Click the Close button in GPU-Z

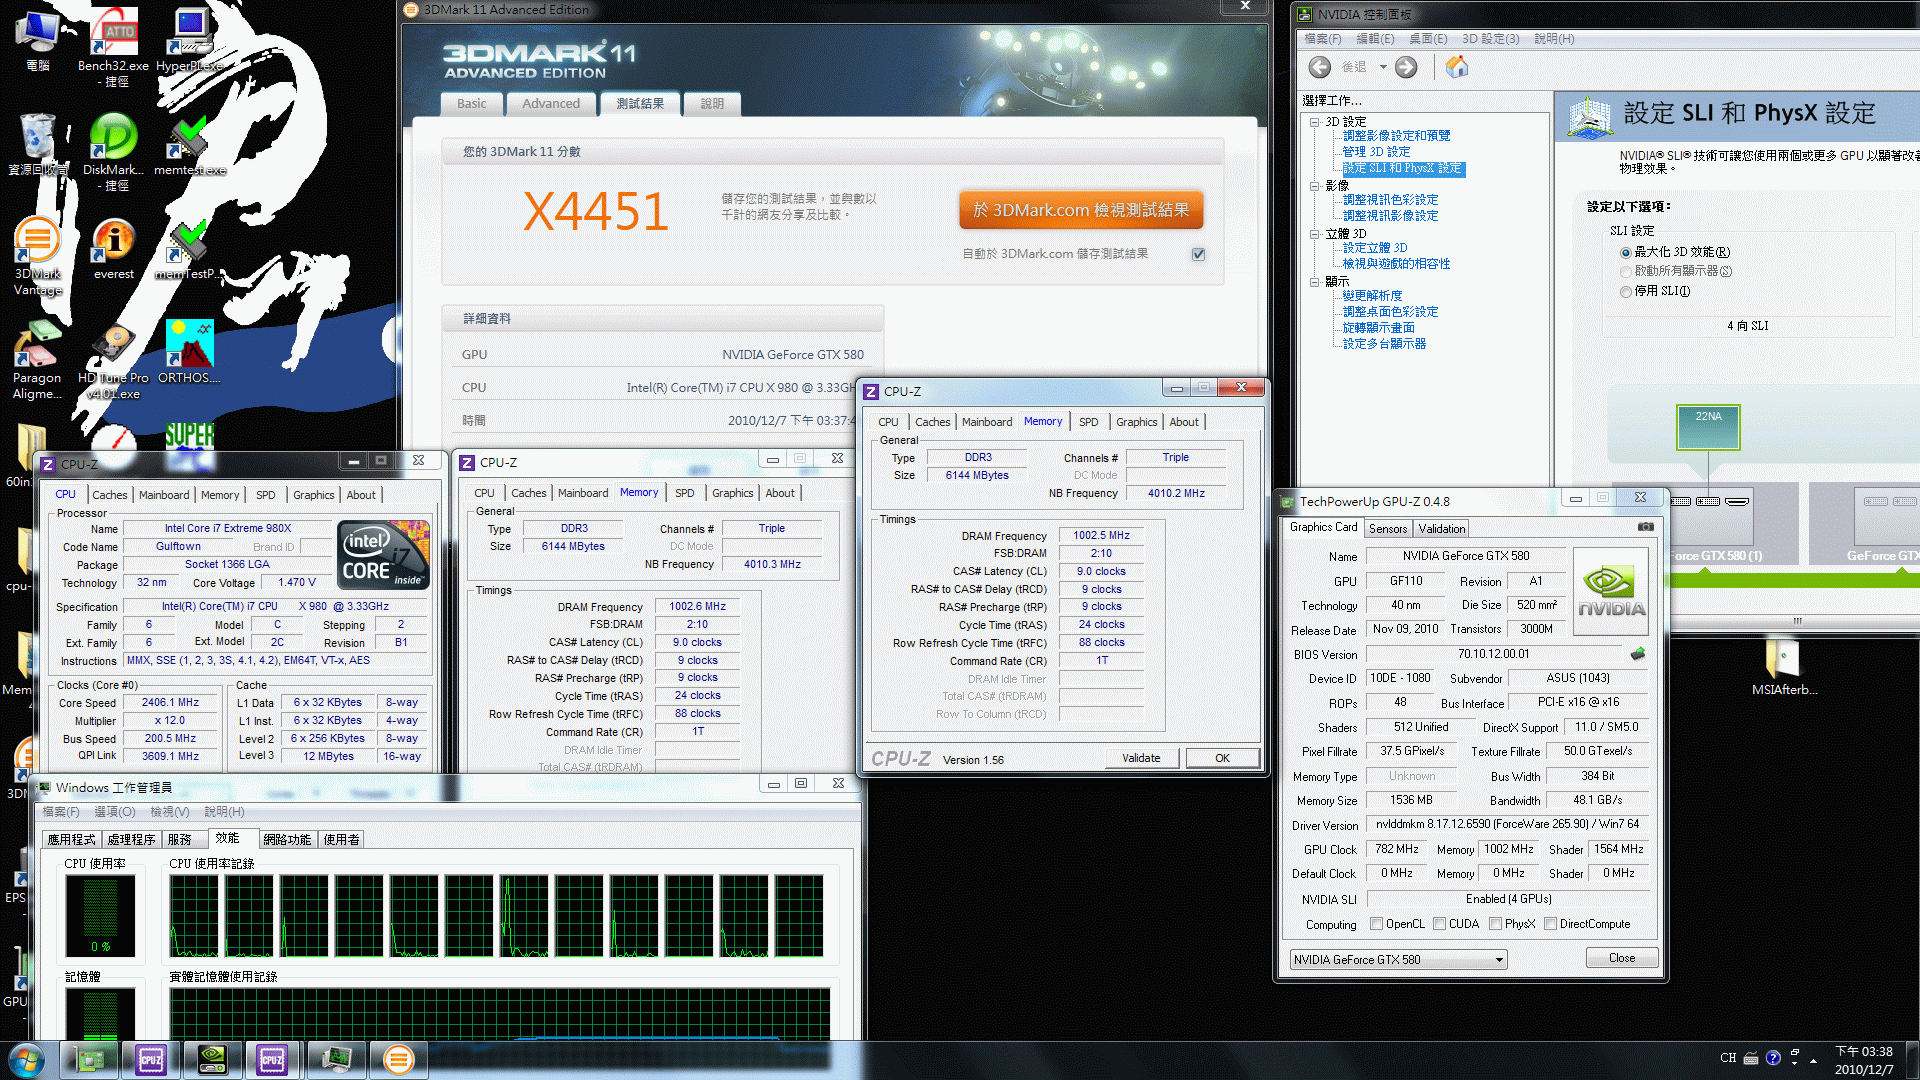1622,958
